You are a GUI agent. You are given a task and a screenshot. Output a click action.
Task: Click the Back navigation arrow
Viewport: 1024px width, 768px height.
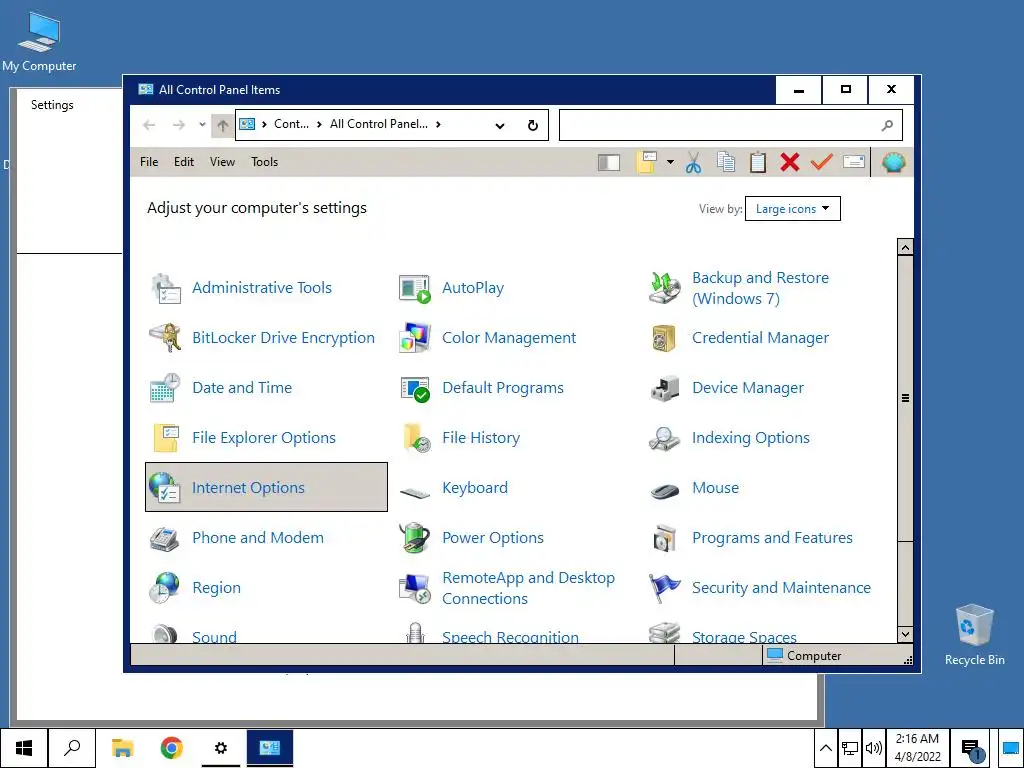tap(149, 125)
